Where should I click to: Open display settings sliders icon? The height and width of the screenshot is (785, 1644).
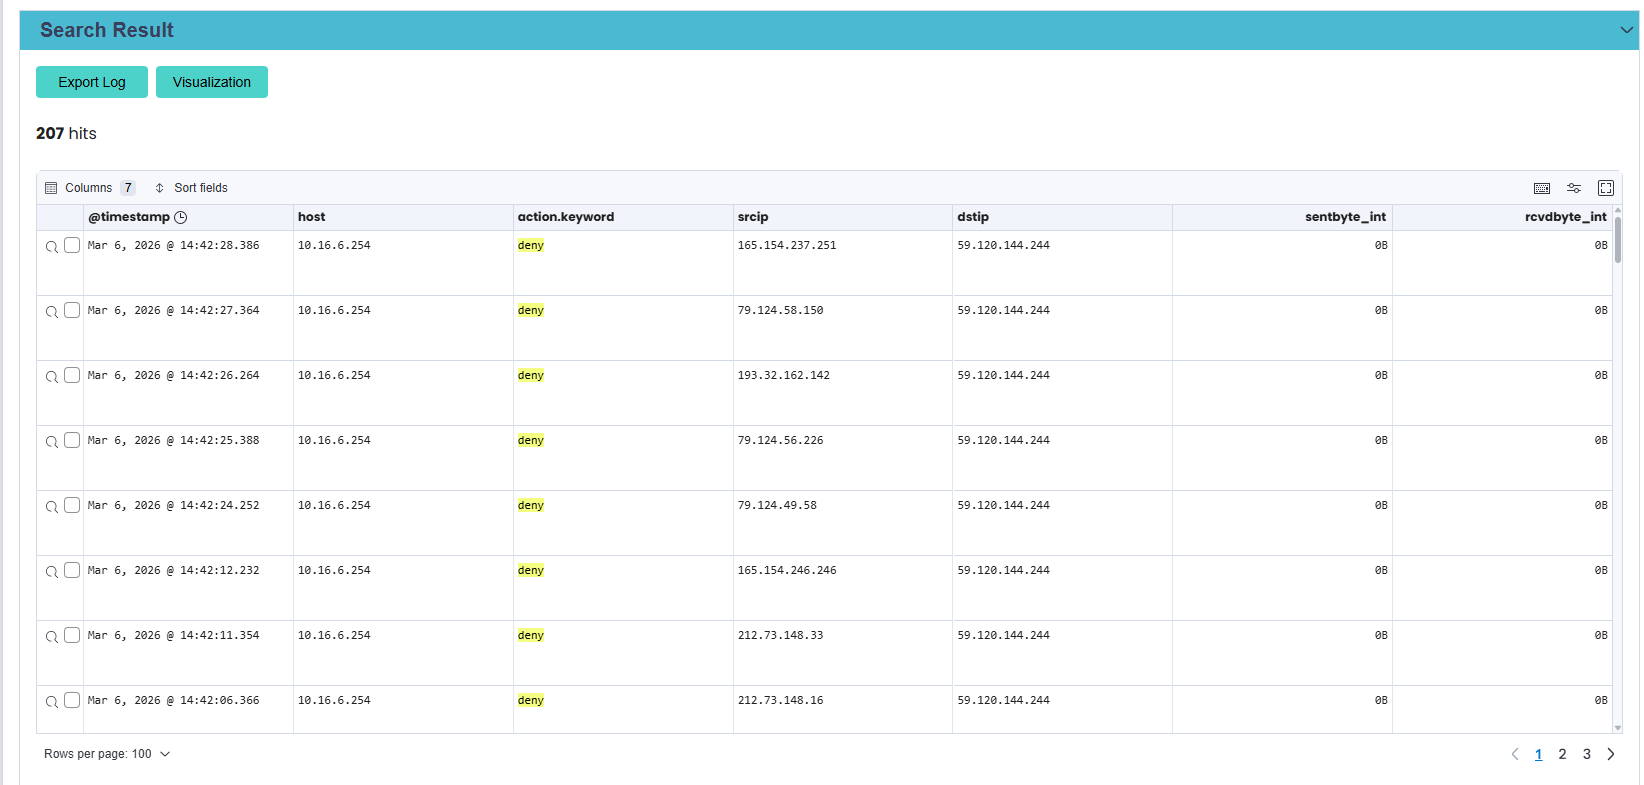tap(1574, 188)
